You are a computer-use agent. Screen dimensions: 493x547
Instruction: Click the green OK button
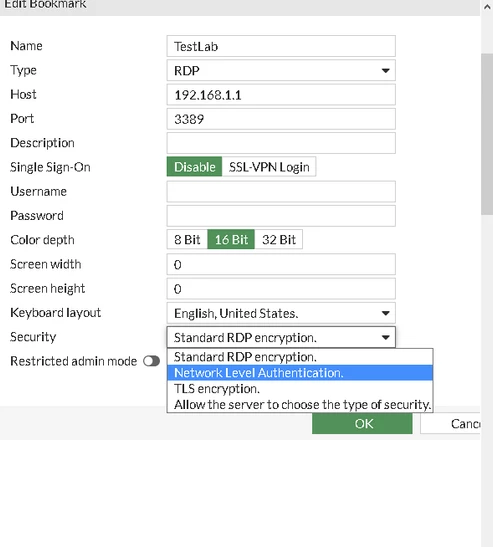pyautogui.click(x=362, y=424)
